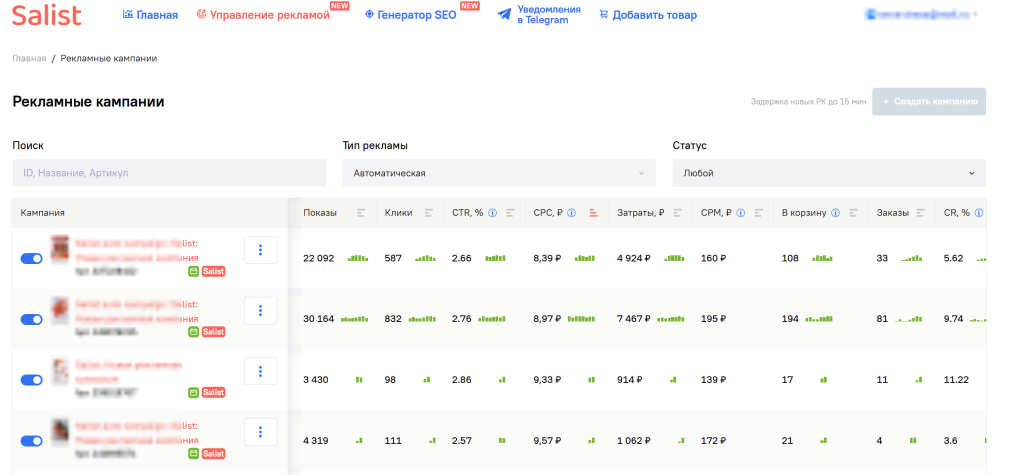The height and width of the screenshot is (475, 1024).
Task: Click the red sort icon in CPC column
Action: pos(593,213)
